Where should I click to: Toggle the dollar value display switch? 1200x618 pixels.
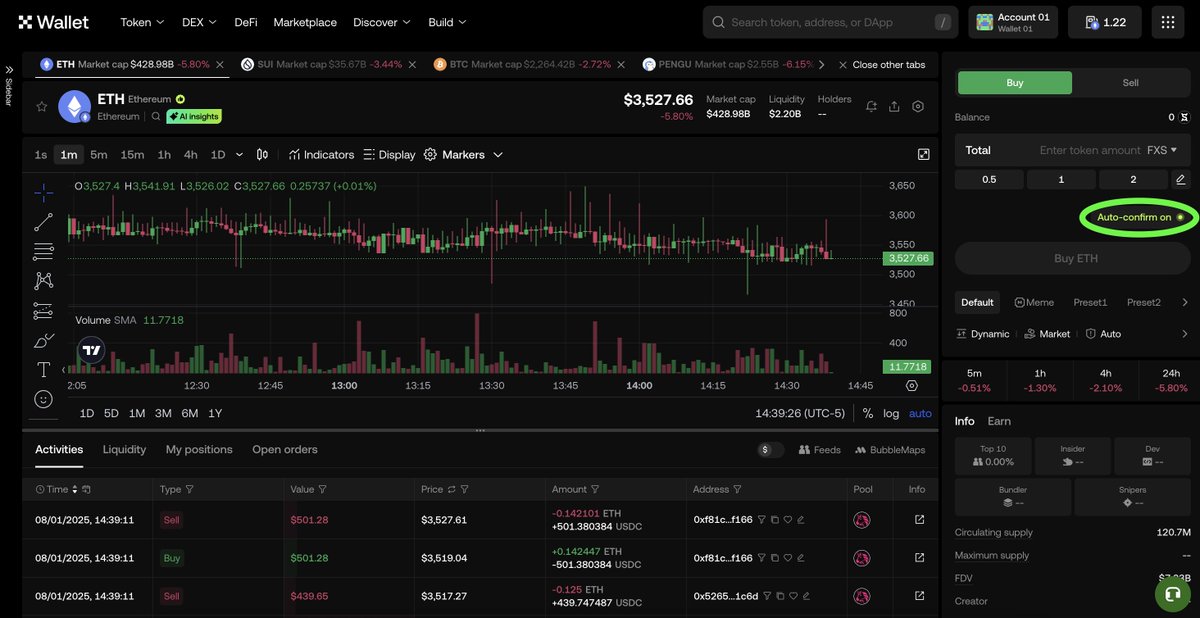[771, 450]
